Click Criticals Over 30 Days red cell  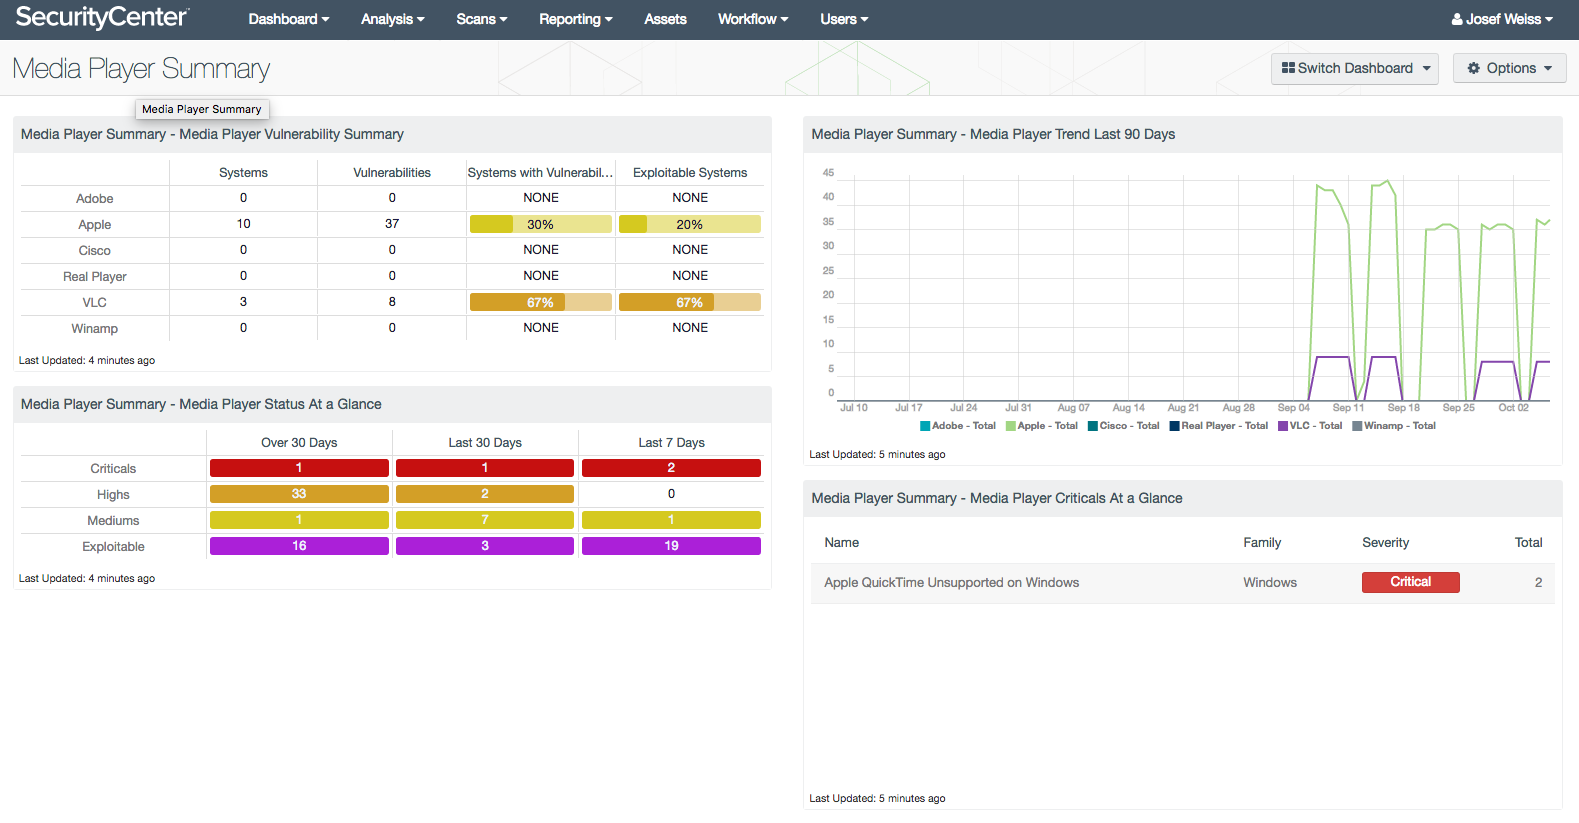[x=299, y=468]
